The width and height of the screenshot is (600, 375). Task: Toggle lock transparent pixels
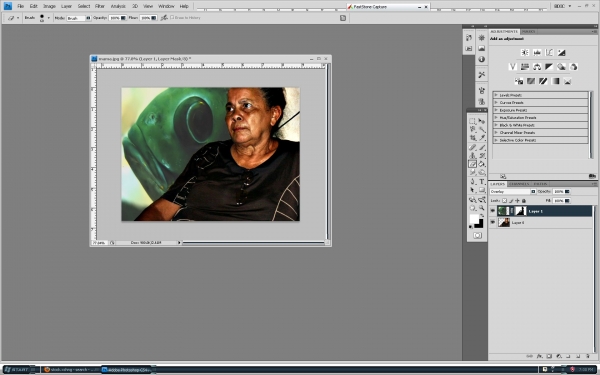[x=505, y=201]
